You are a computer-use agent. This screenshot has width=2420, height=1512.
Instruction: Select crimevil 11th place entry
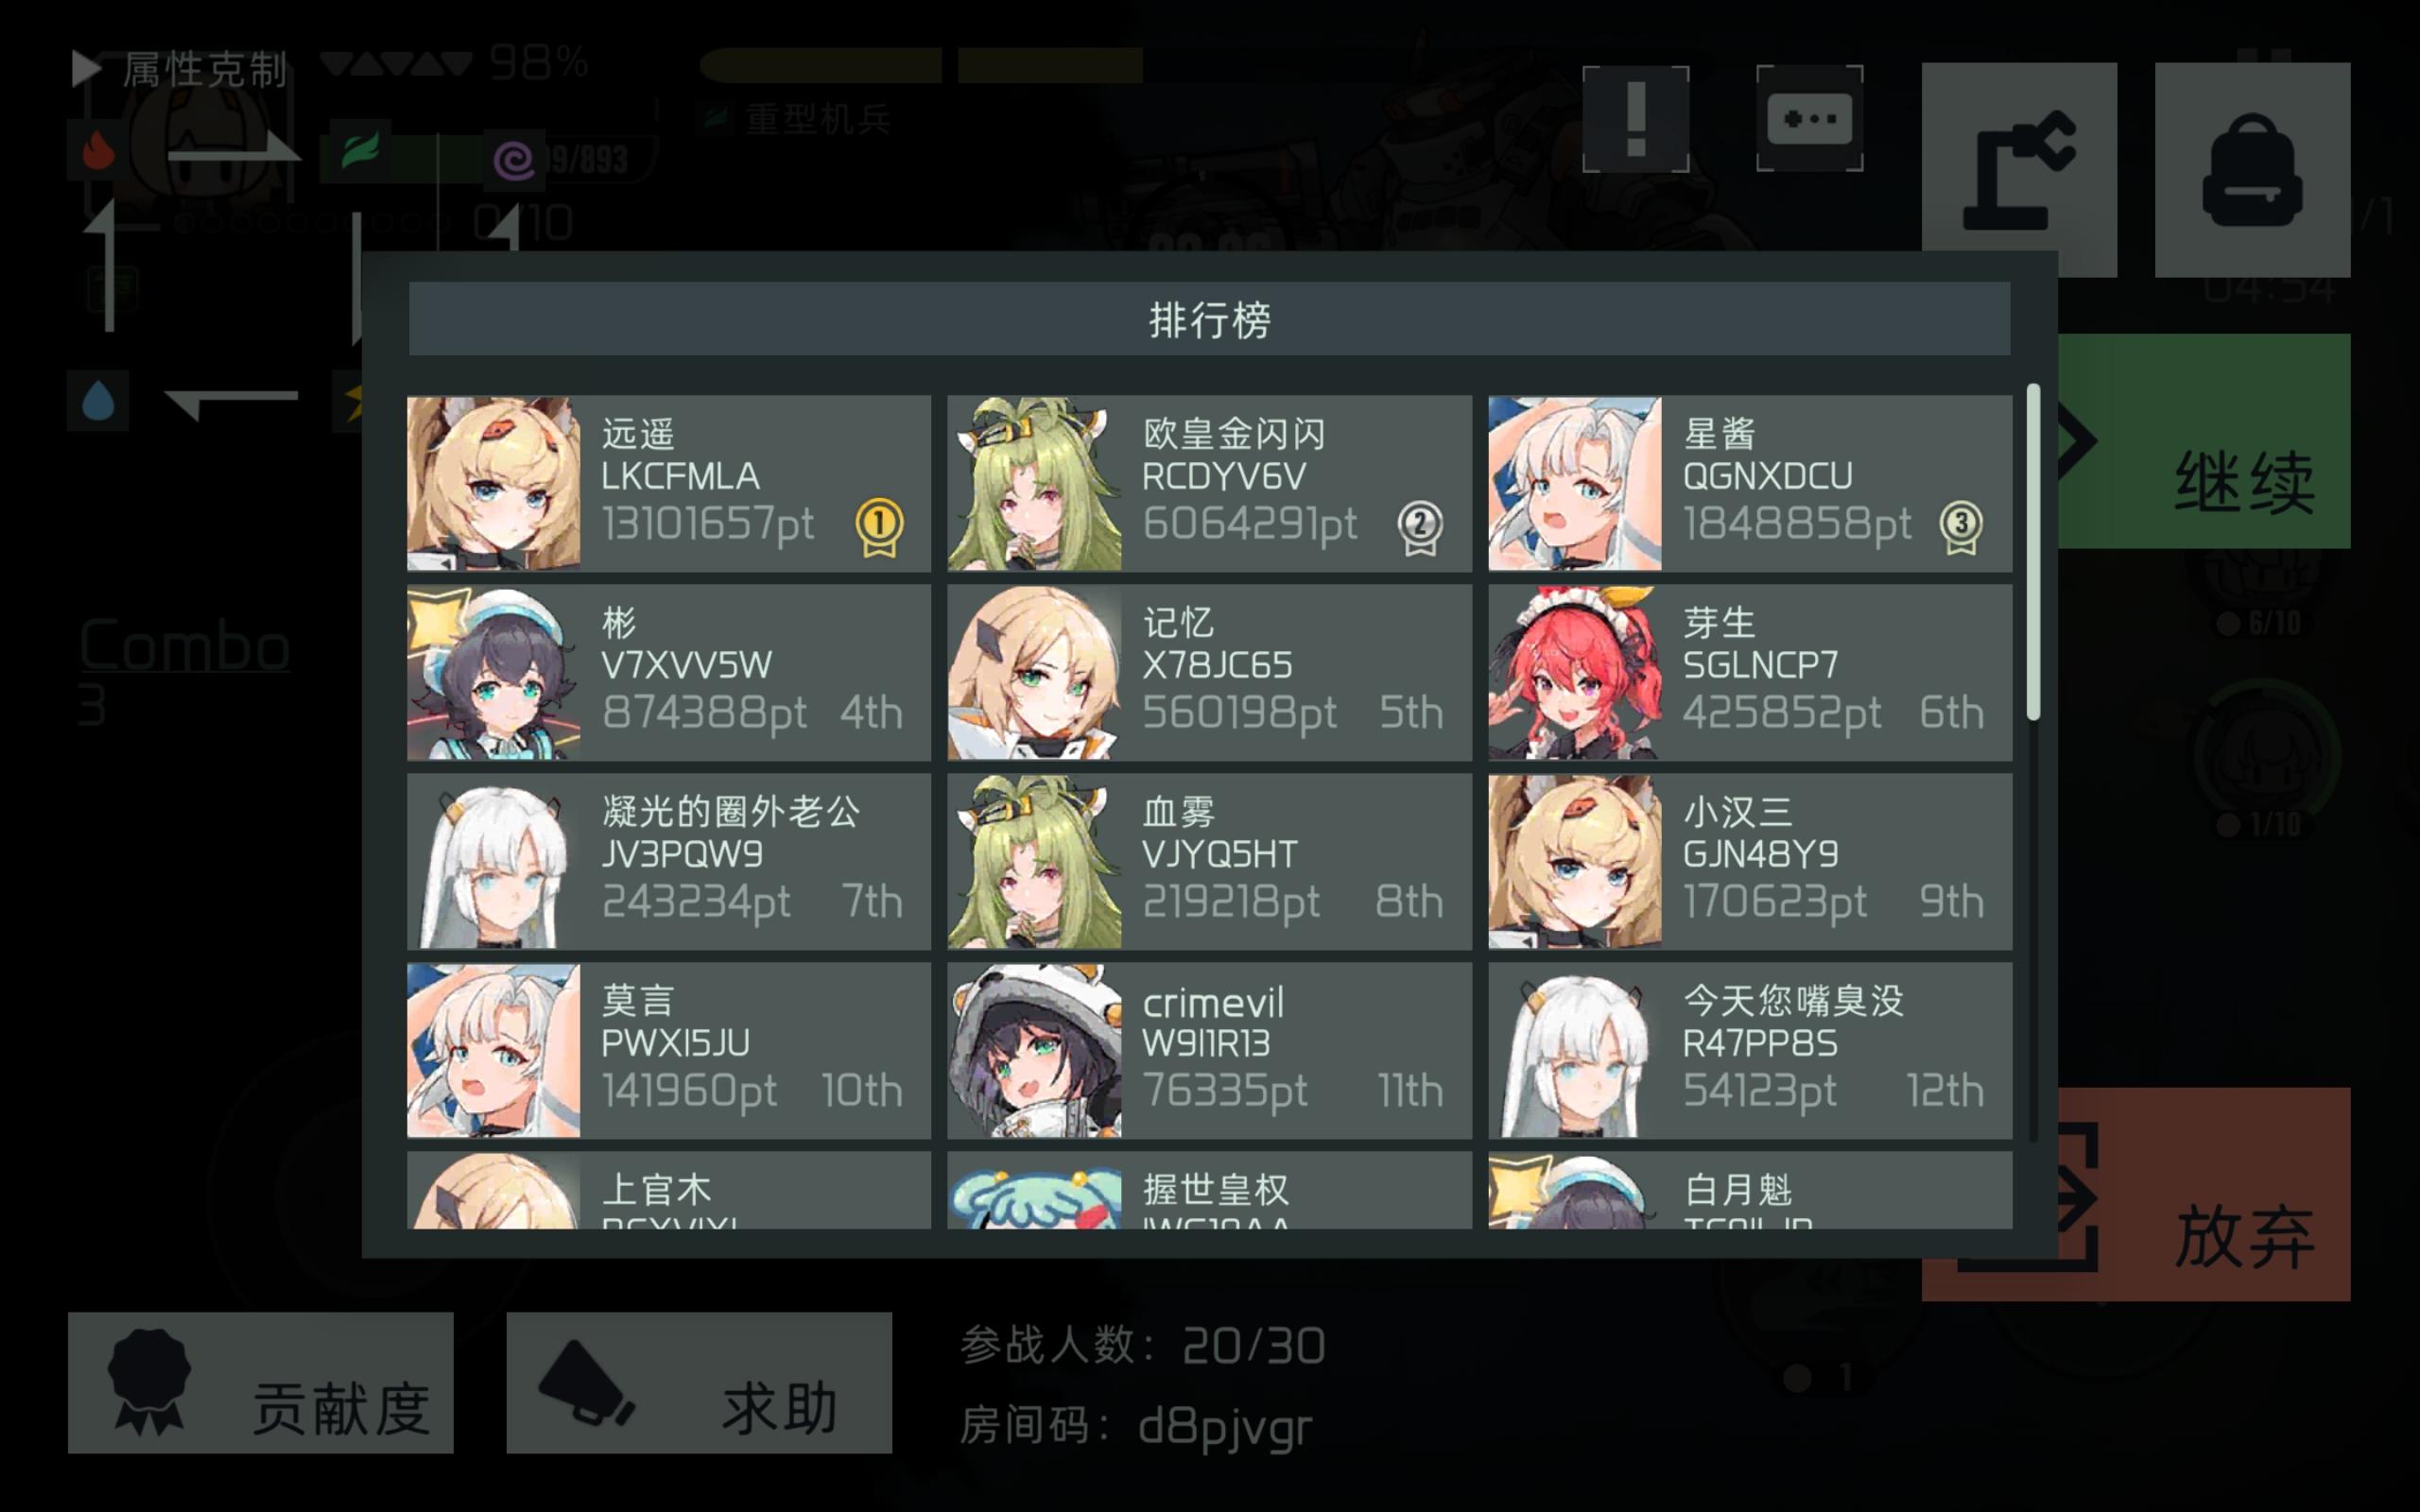1210,1050
